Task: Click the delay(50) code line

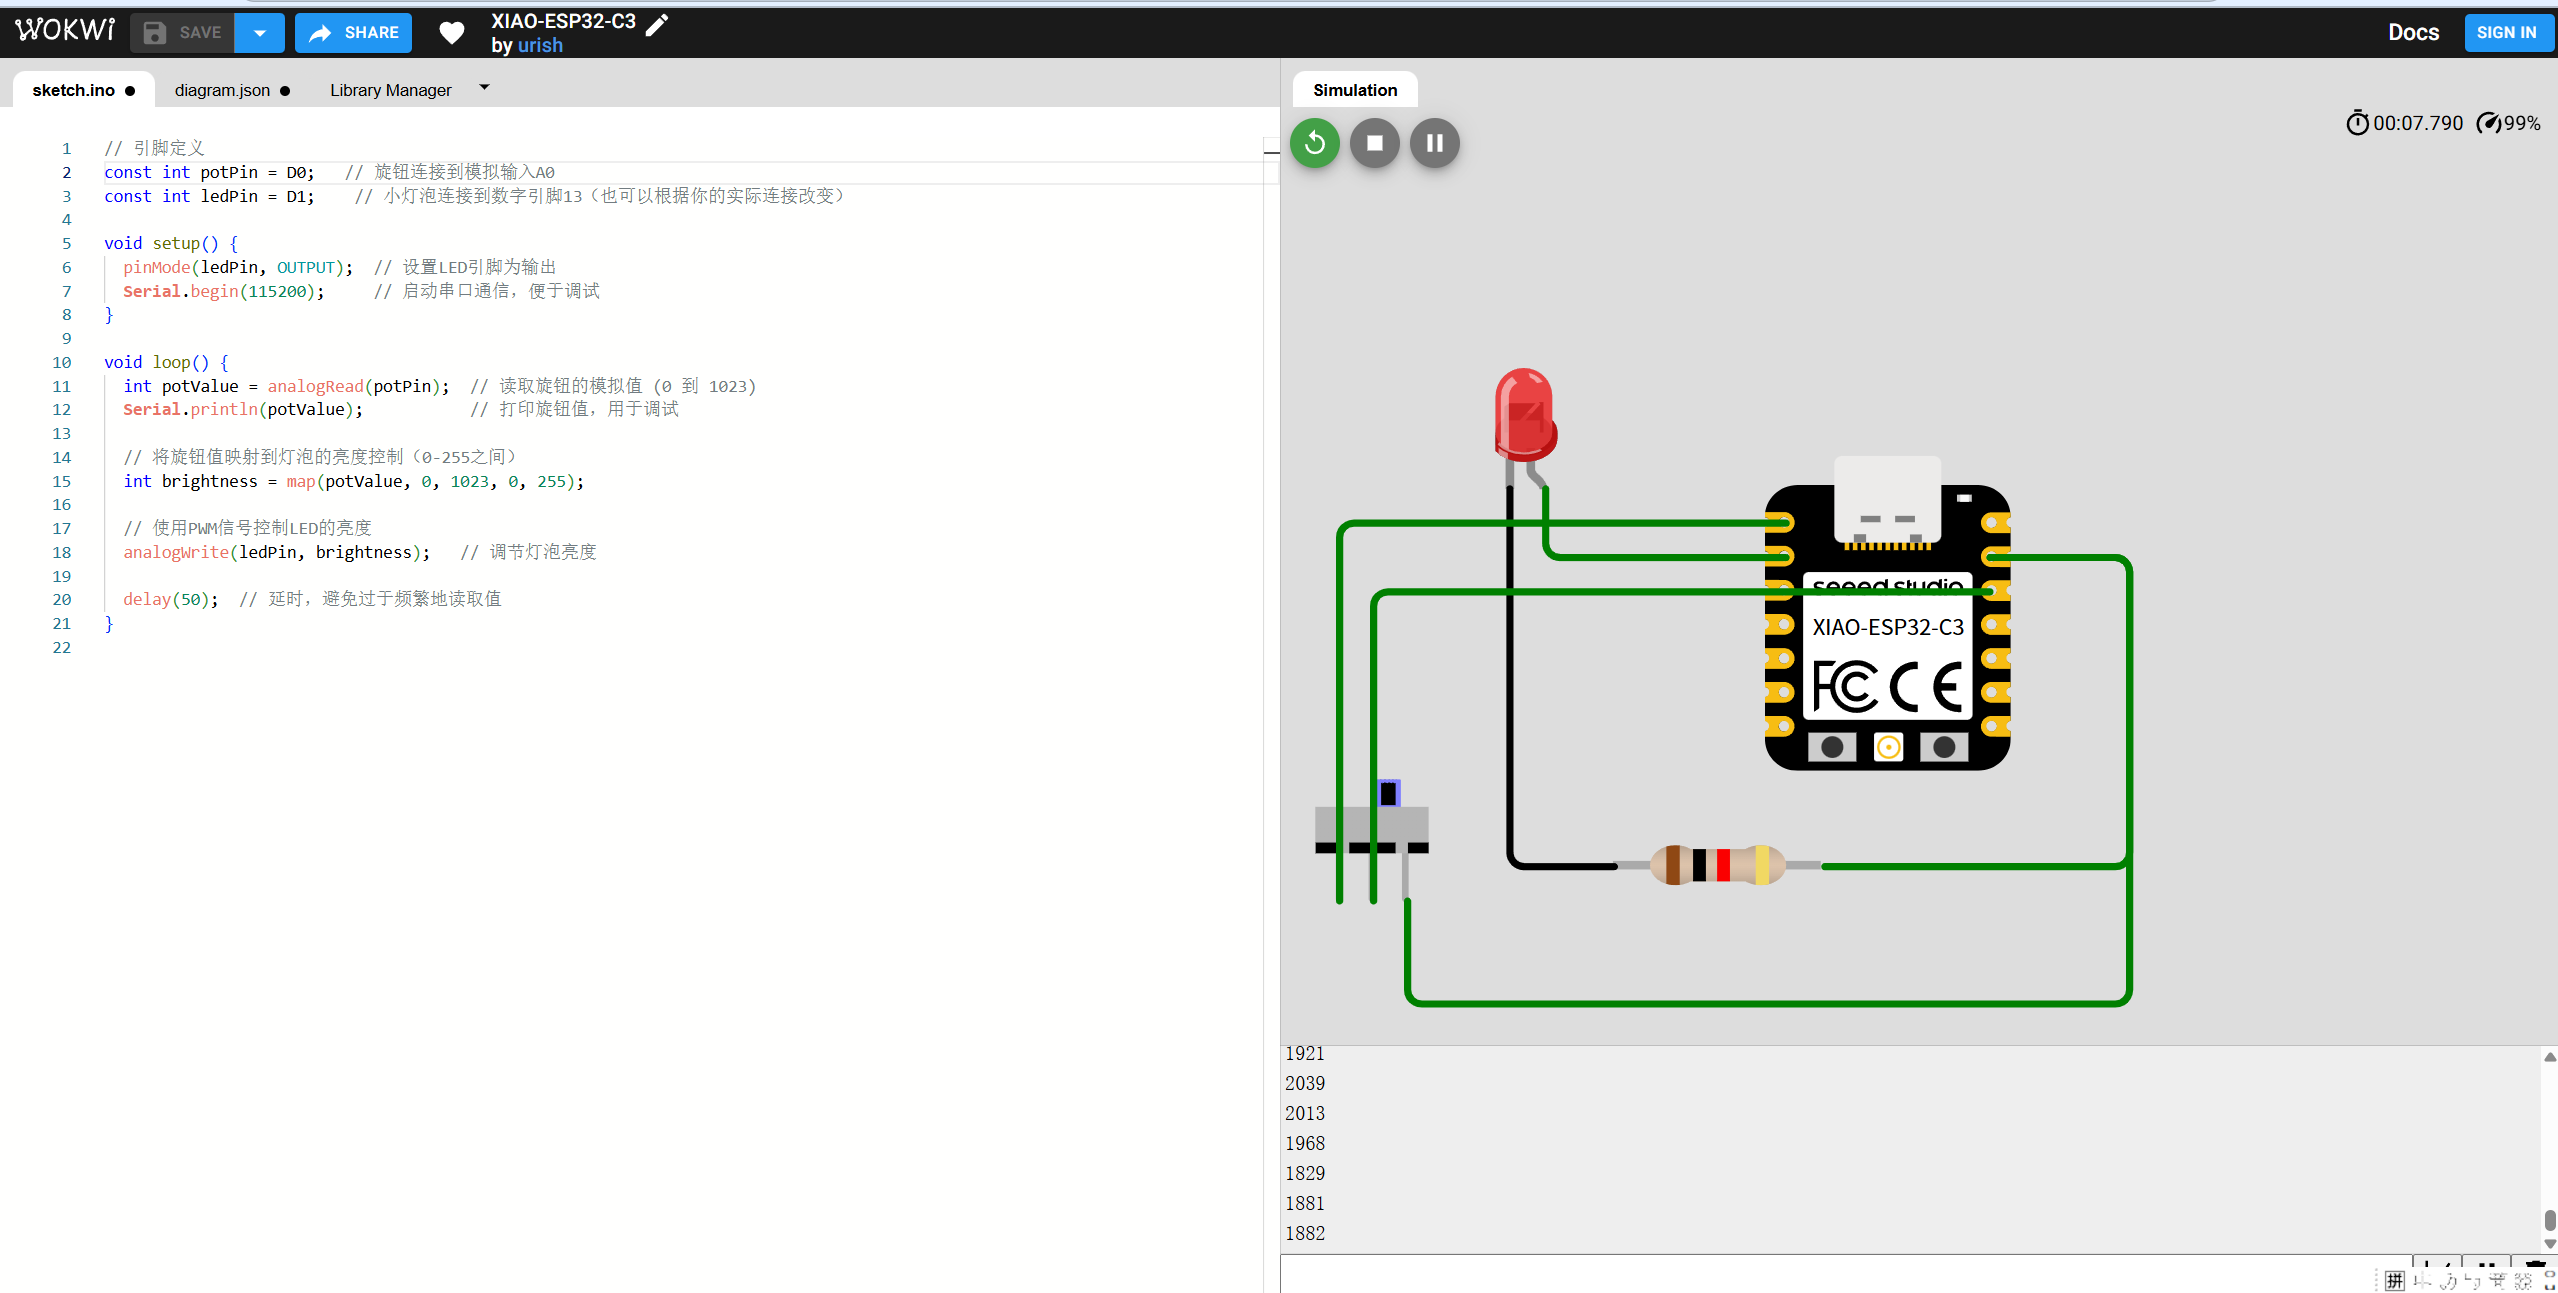Action: click(x=171, y=599)
